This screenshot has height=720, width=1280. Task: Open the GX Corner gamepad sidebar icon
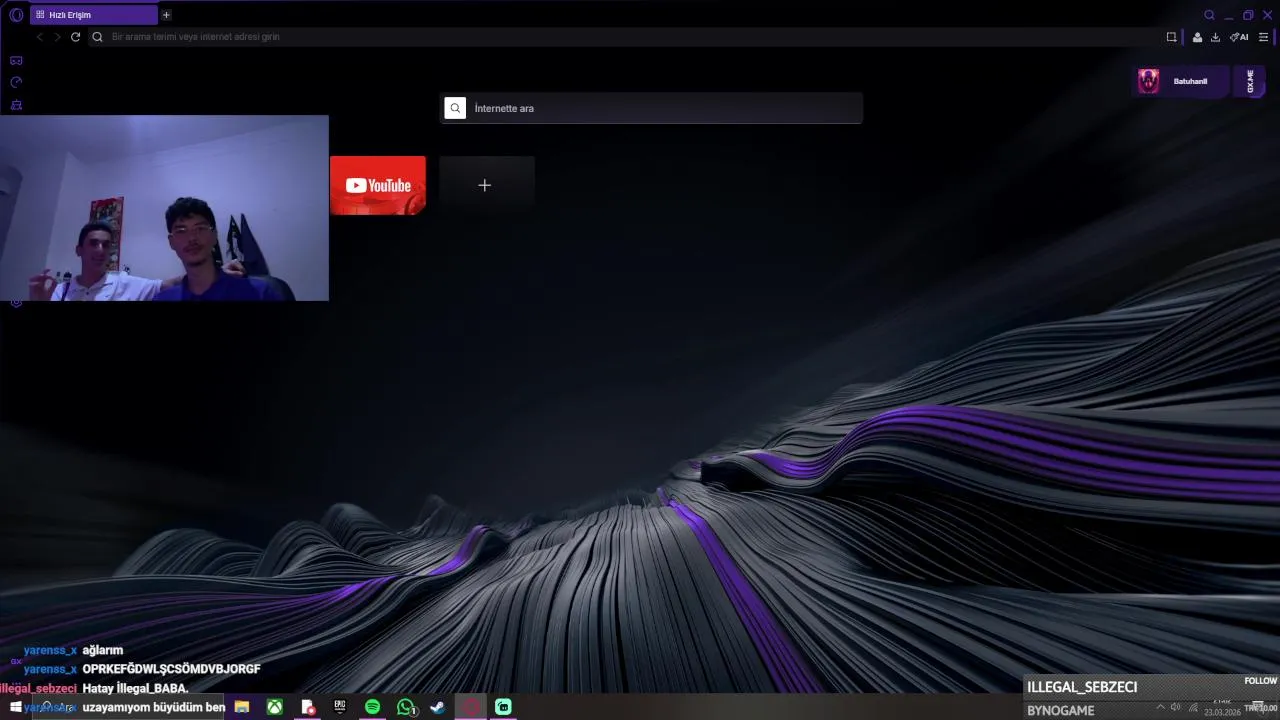click(x=16, y=61)
